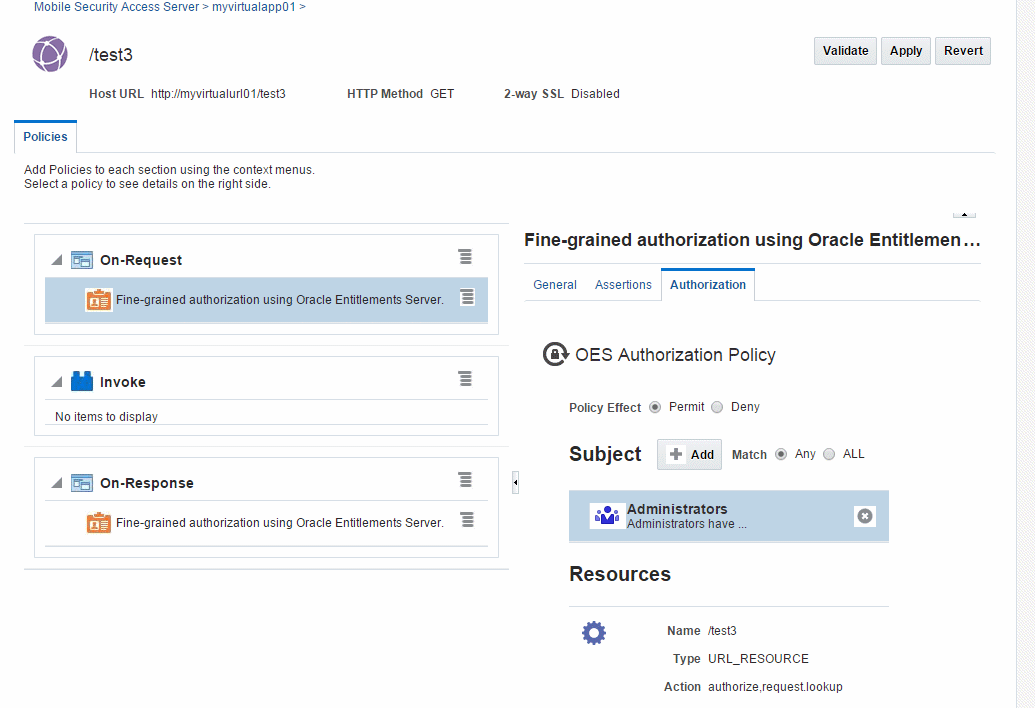Click the host URL http://myvirtualurl01/test3

click(x=218, y=94)
